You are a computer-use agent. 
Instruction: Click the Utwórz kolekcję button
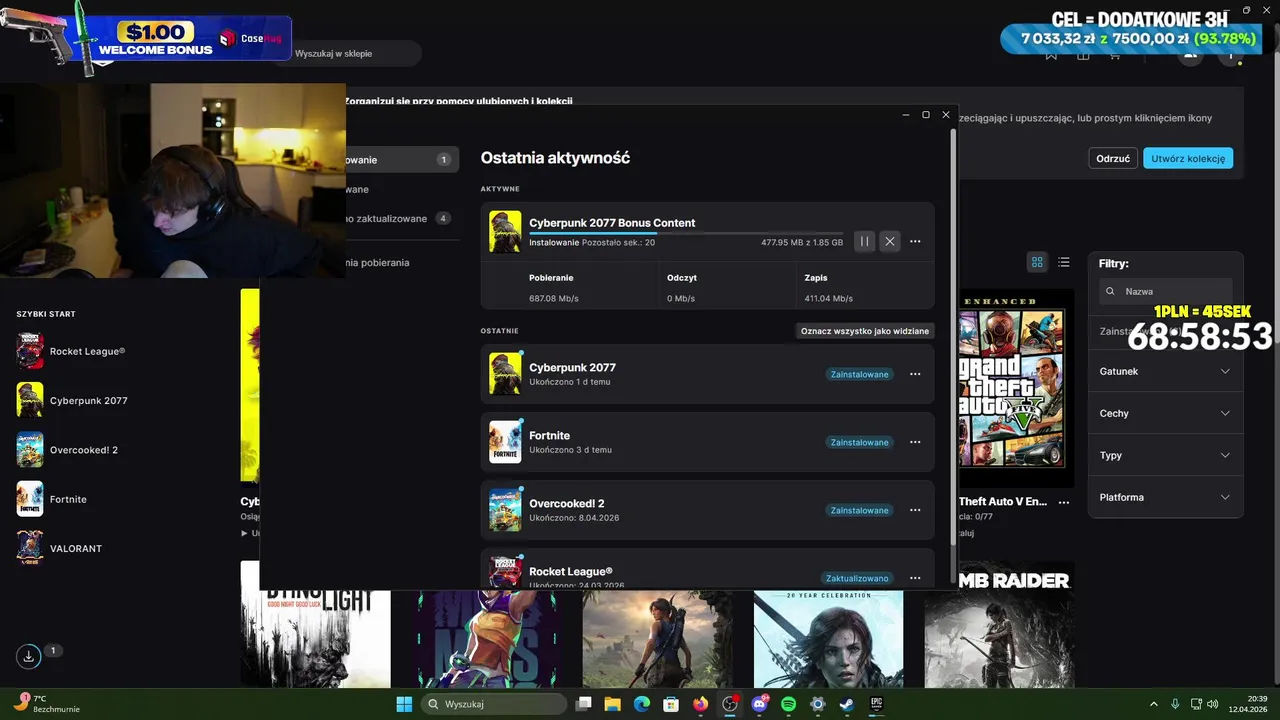(x=1188, y=158)
